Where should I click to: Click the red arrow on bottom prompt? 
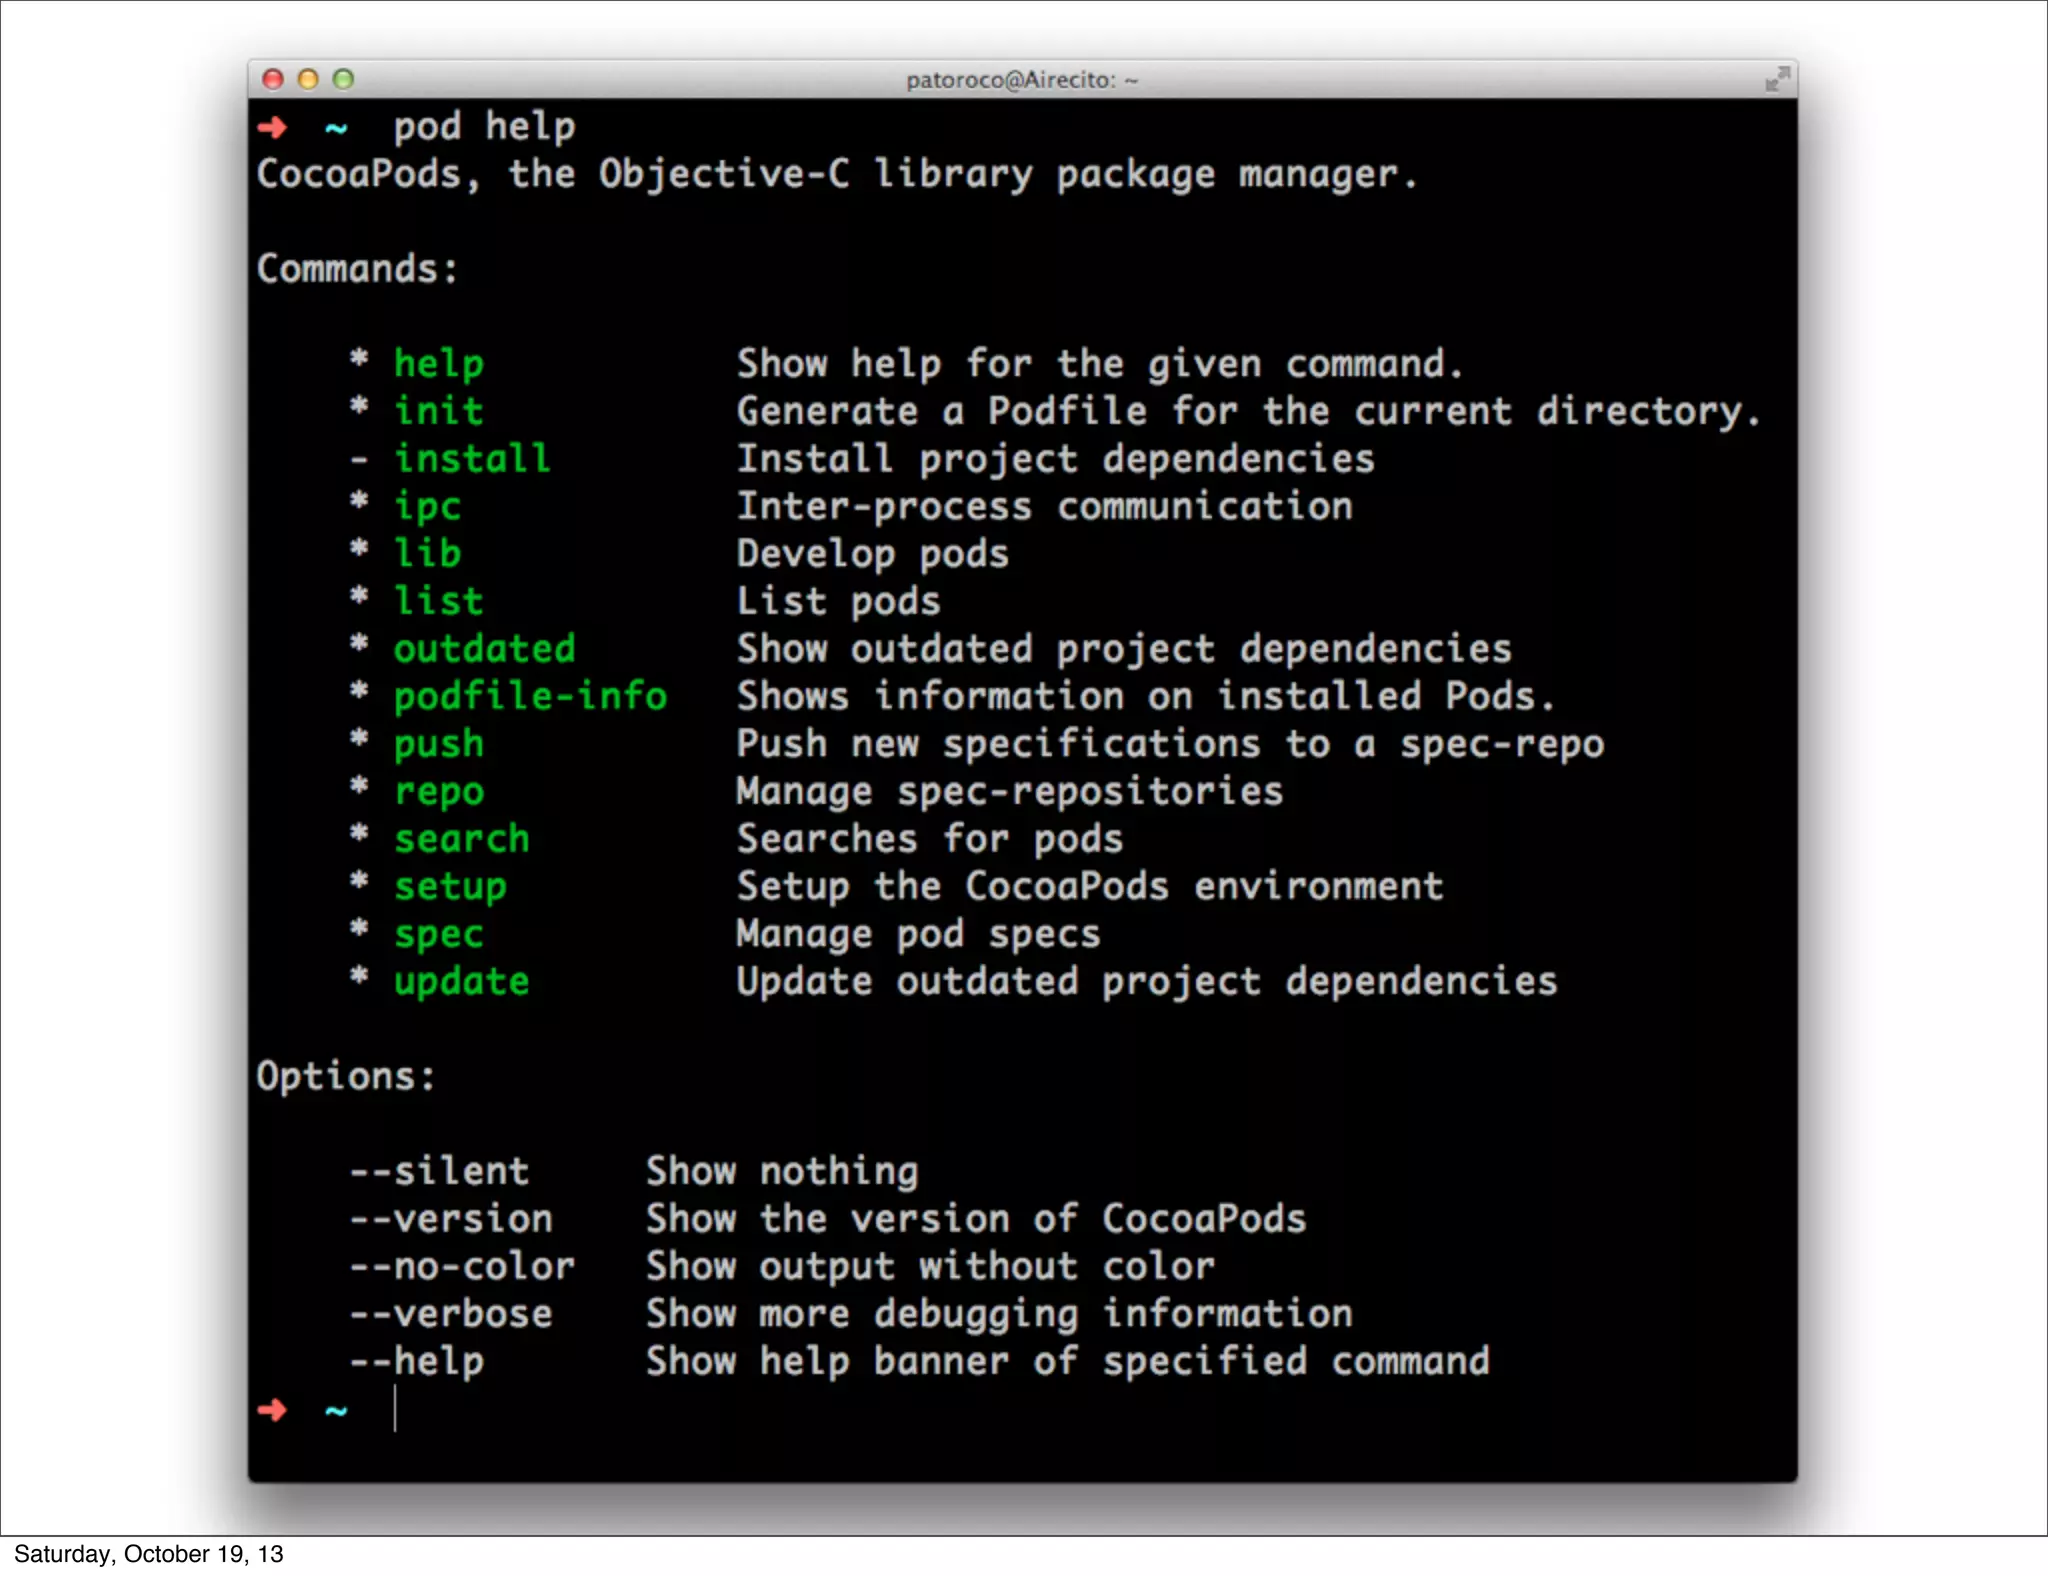pyautogui.click(x=272, y=1410)
